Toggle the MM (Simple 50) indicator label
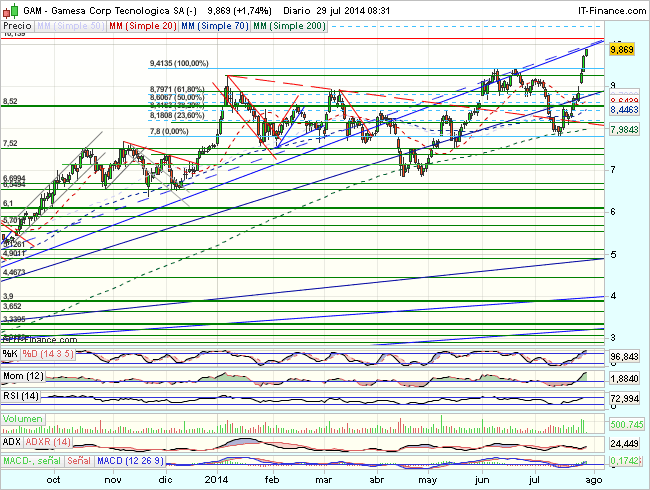Screen dimensions: 650x490 click(70, 26)
